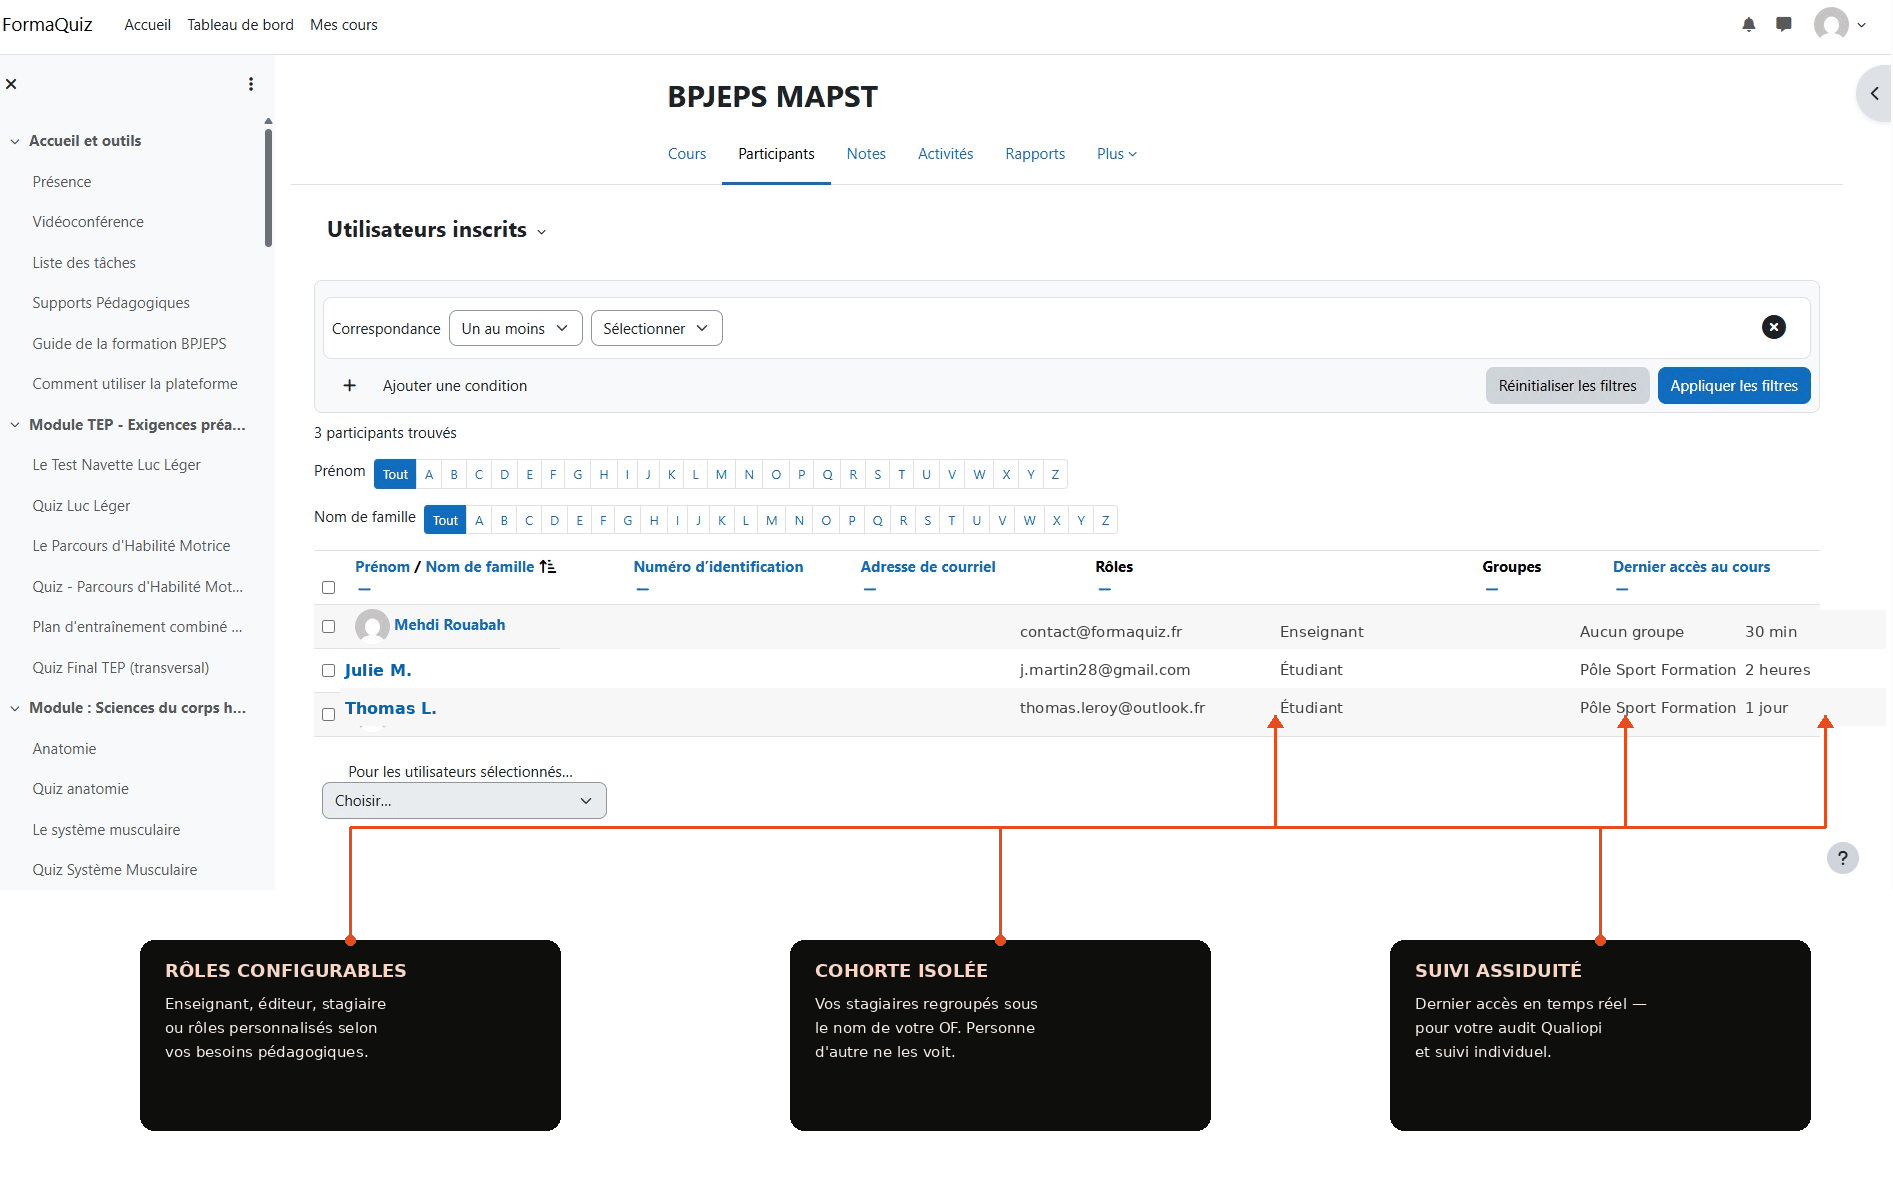Click the FormaQuiz site logo
Viewport: 1893px width, 1200px height.
pos(47,24)
